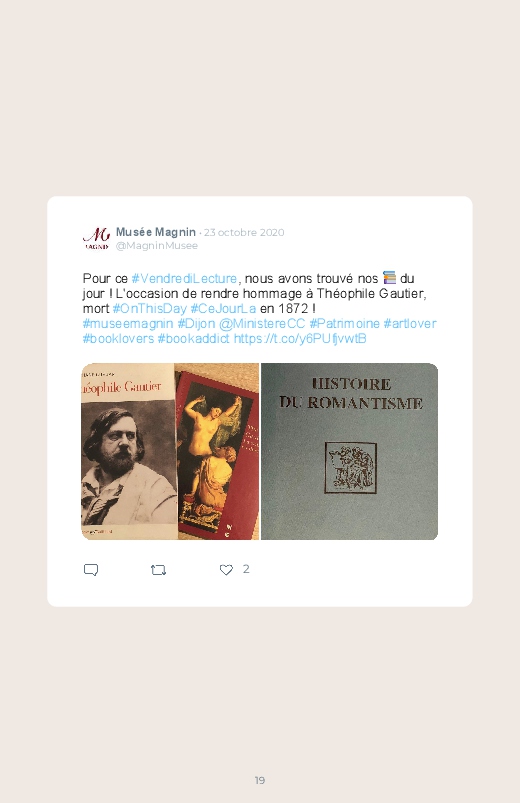This screenshot has height=803, width=520.
Task: Open the #Patrimoine hashtag
Action: click(x=344, y=324)
